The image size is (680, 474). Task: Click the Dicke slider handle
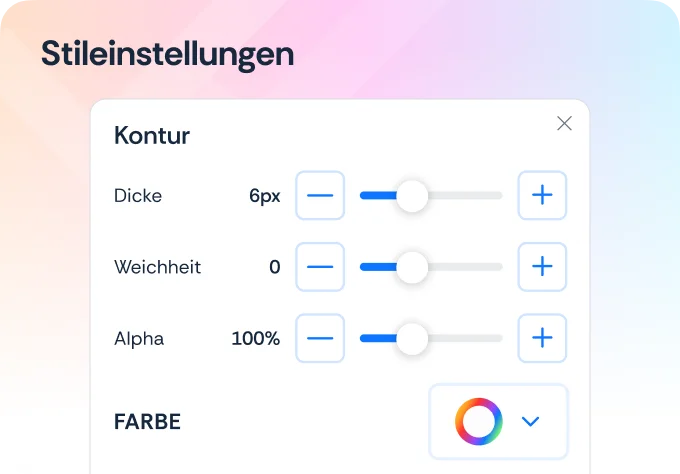412,196
